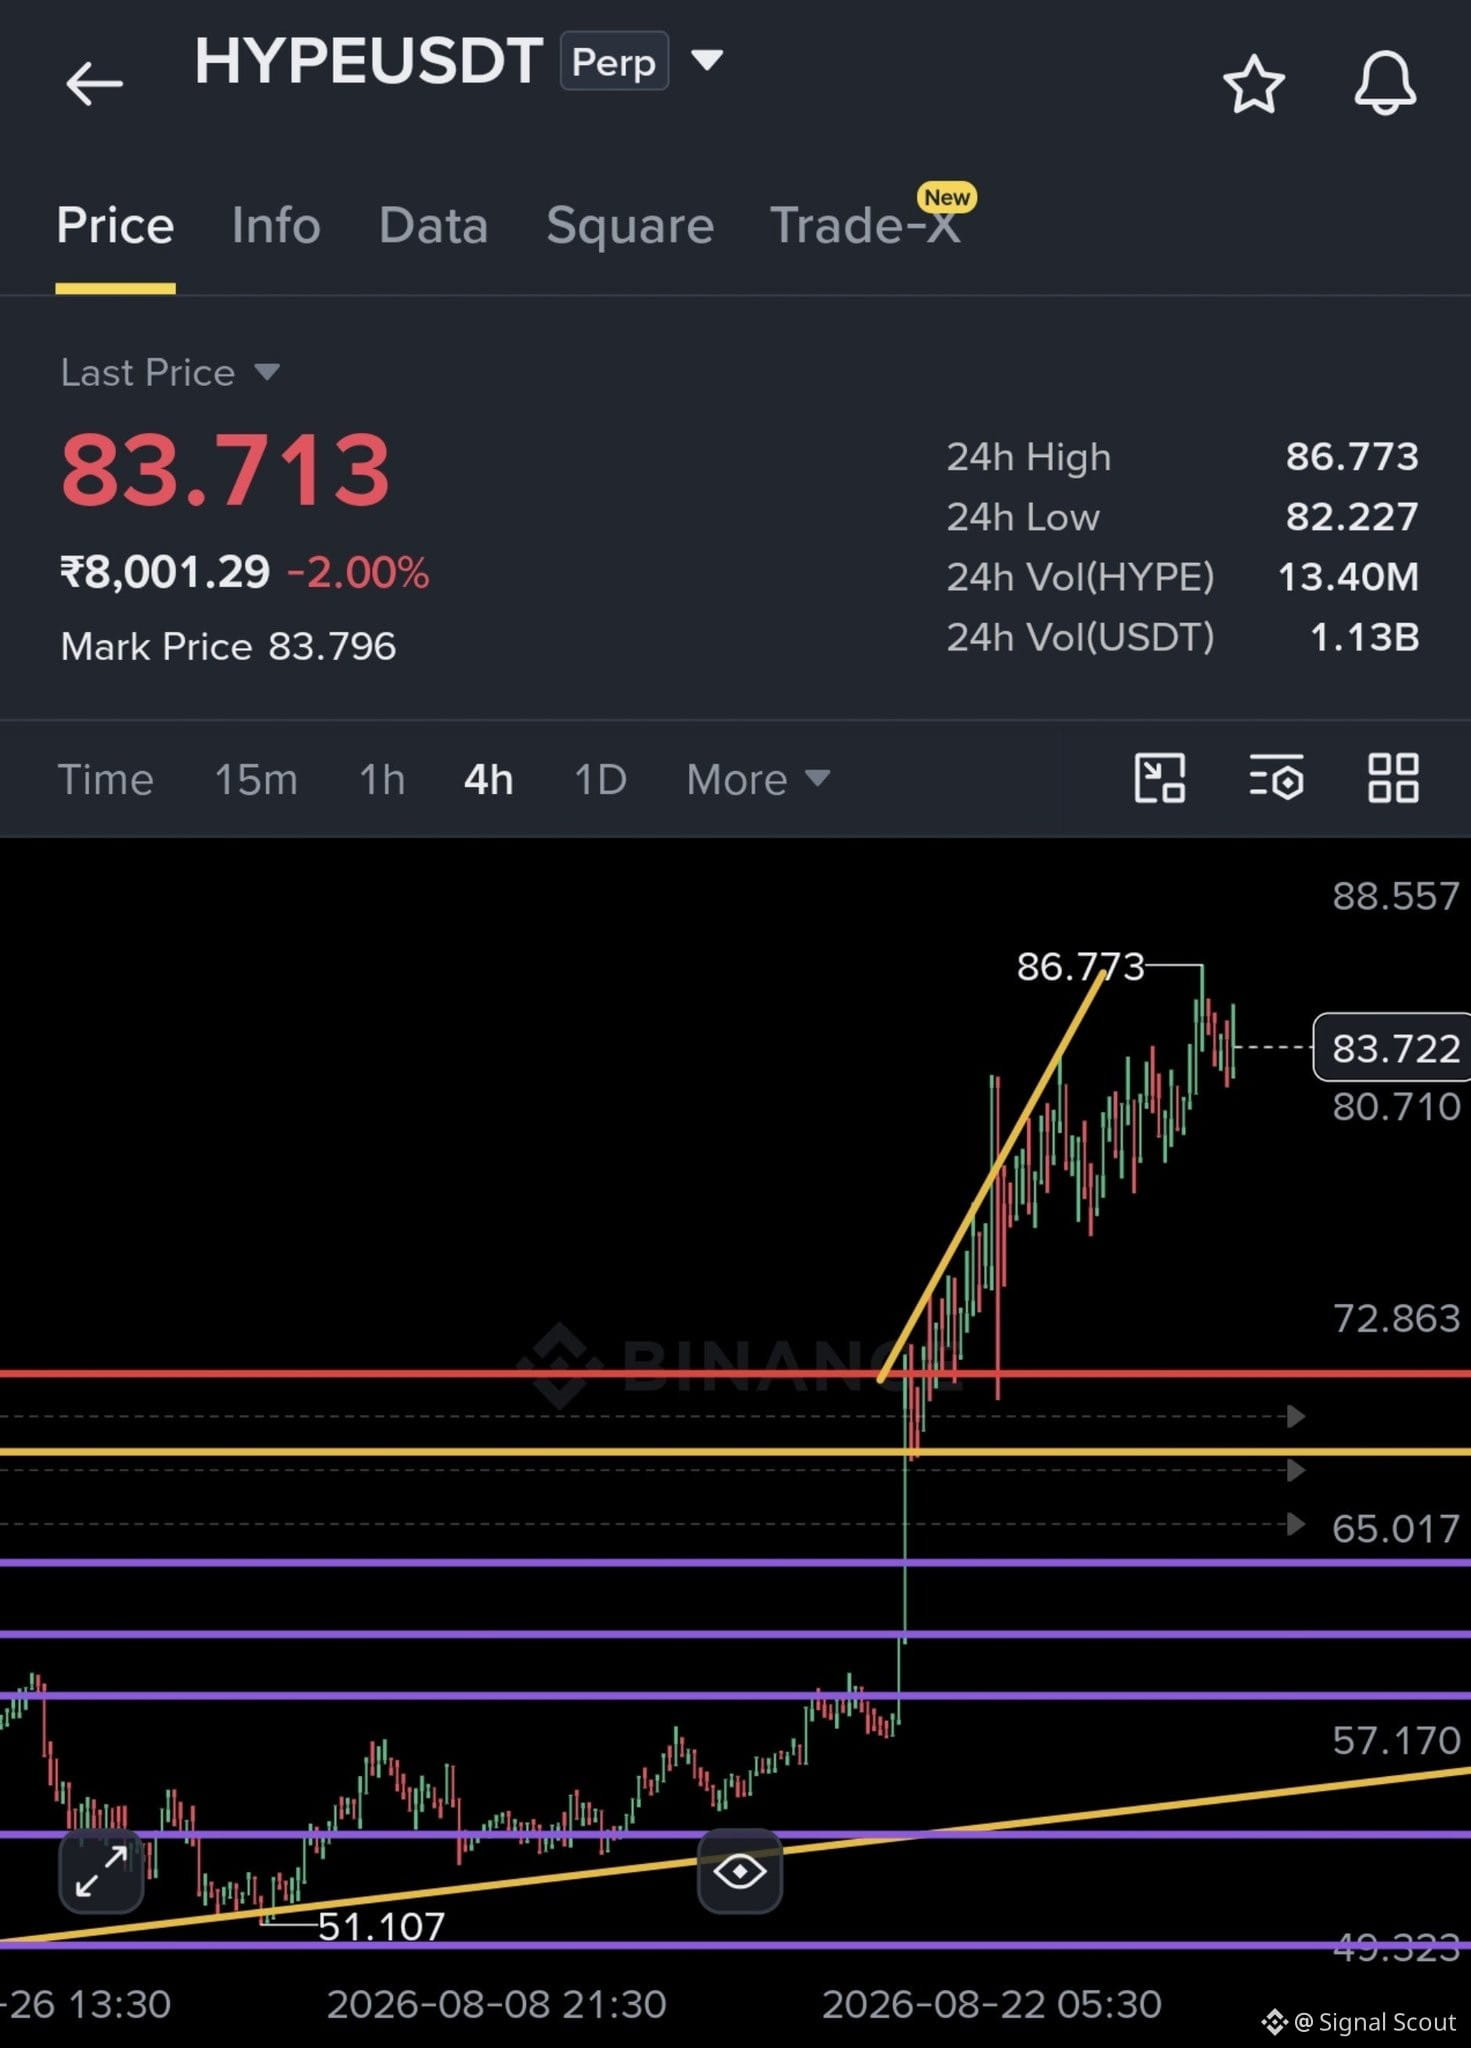
Task: Open the HYPEUSDT pair selector dropdown arrow
Action: pyautogui.click(x=707, y=60)
